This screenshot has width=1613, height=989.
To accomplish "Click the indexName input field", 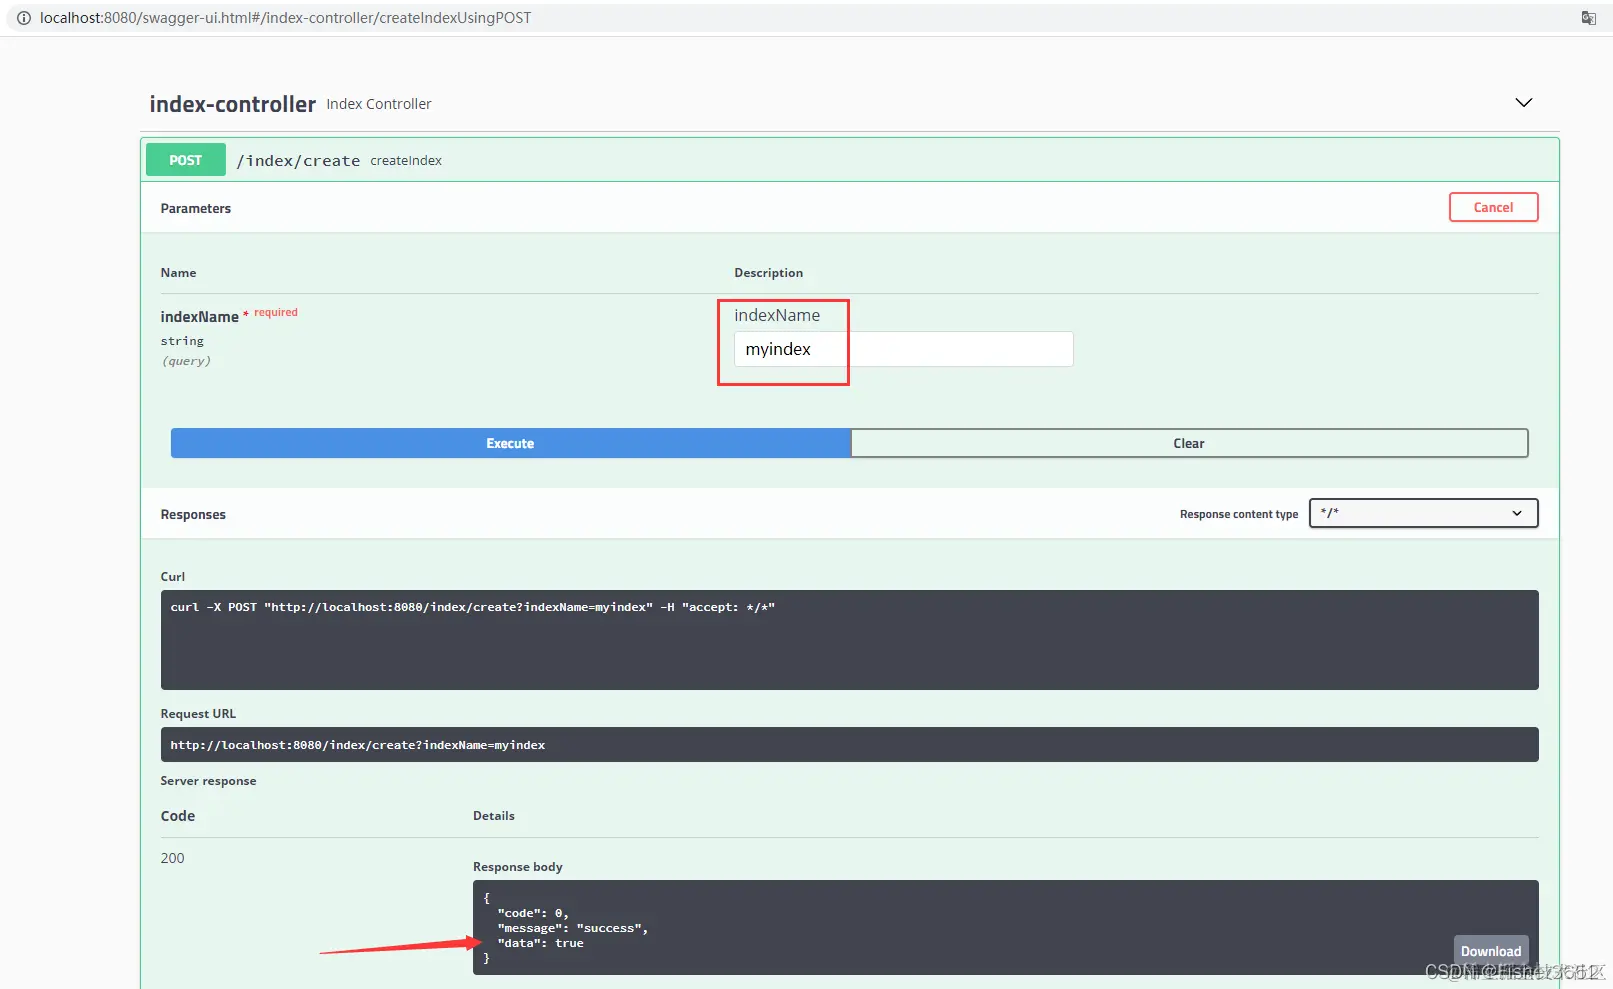I will (x=903, y=349).
